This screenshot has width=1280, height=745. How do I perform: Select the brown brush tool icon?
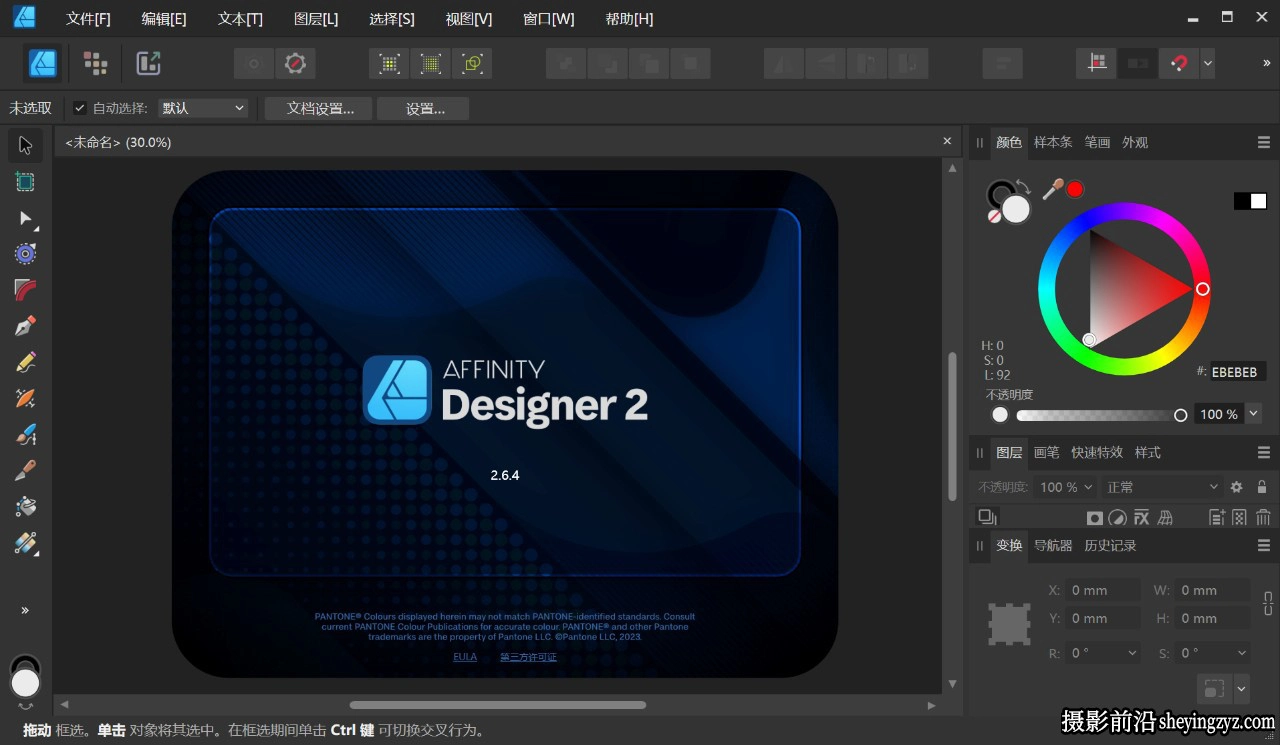point(25,471)
